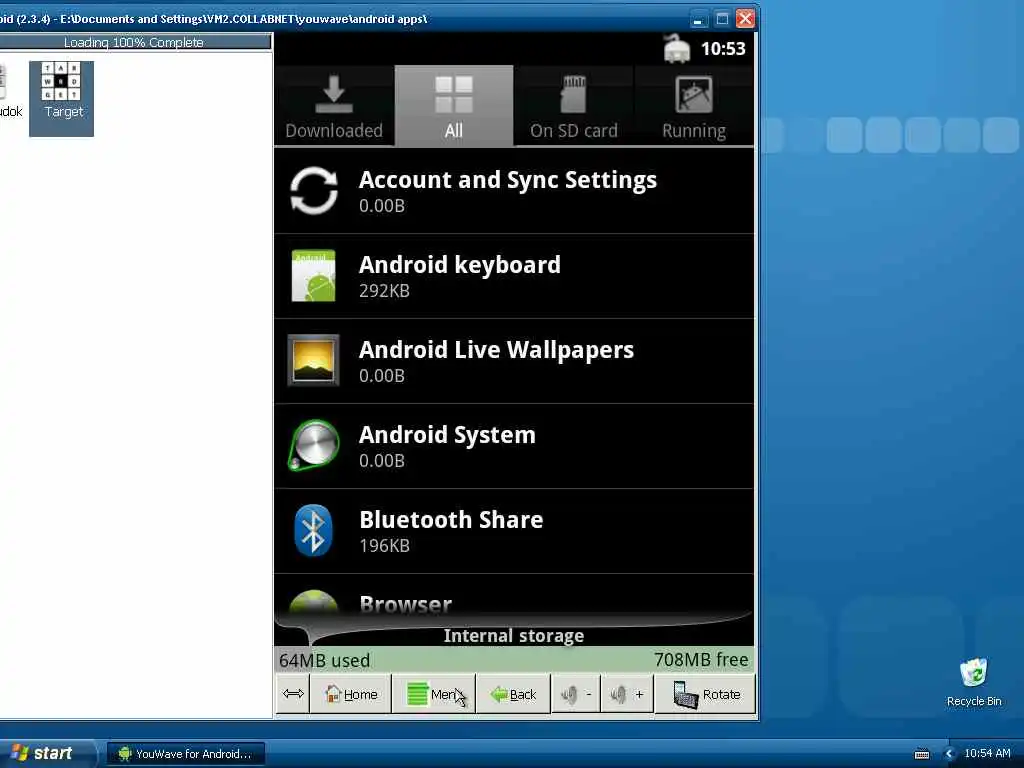This screenshot has height=768, width=1024.
Task: Open the Android keyboard entry
Action: (x=514, y=276)
